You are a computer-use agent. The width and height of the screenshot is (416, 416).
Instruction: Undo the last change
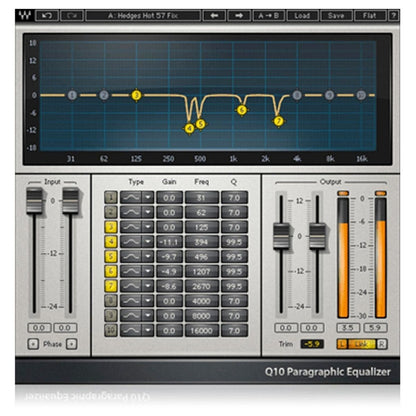47,16
